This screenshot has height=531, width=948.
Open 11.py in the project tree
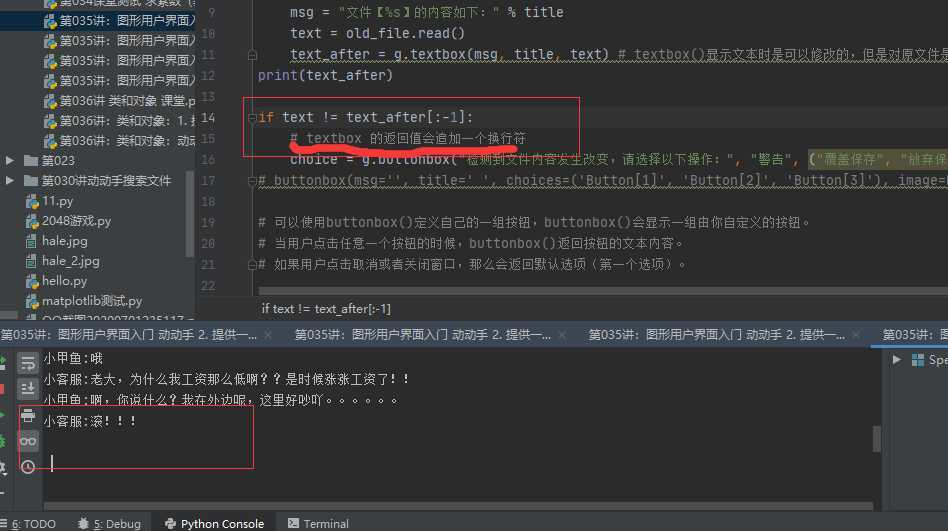tap(57, 200)
